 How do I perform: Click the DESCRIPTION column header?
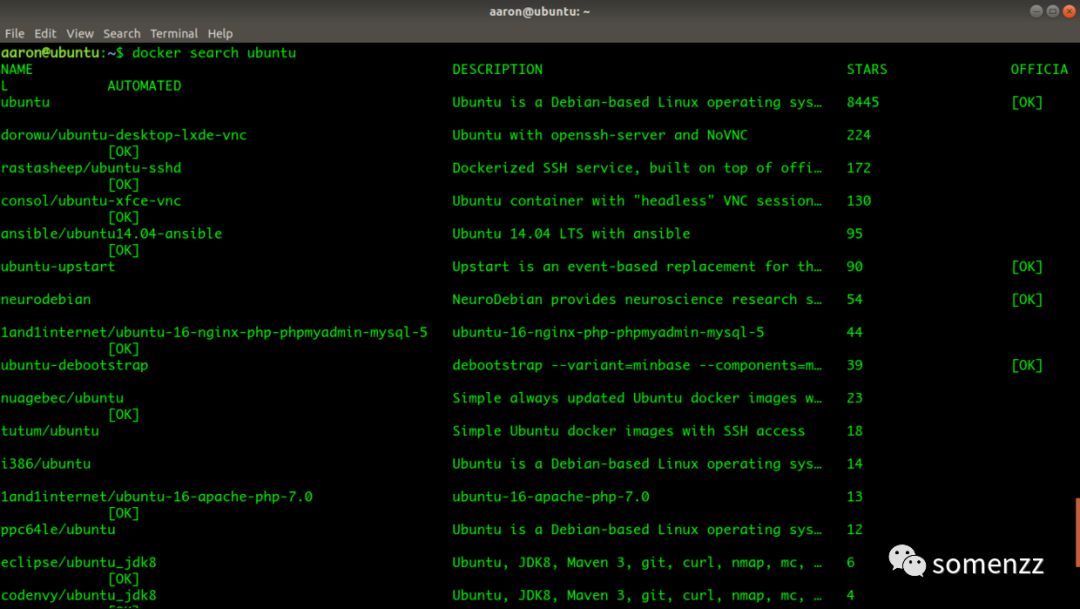(497, 69)
